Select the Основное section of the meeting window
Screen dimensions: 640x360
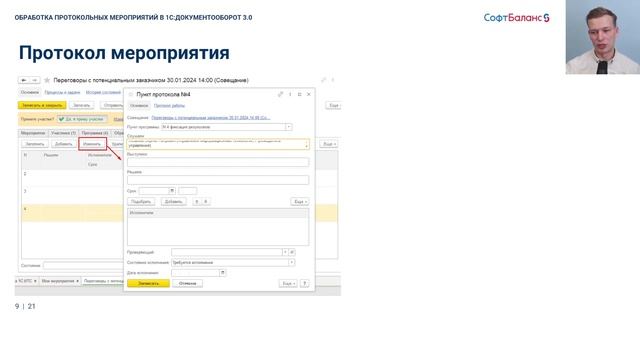[x=30, y=93]
